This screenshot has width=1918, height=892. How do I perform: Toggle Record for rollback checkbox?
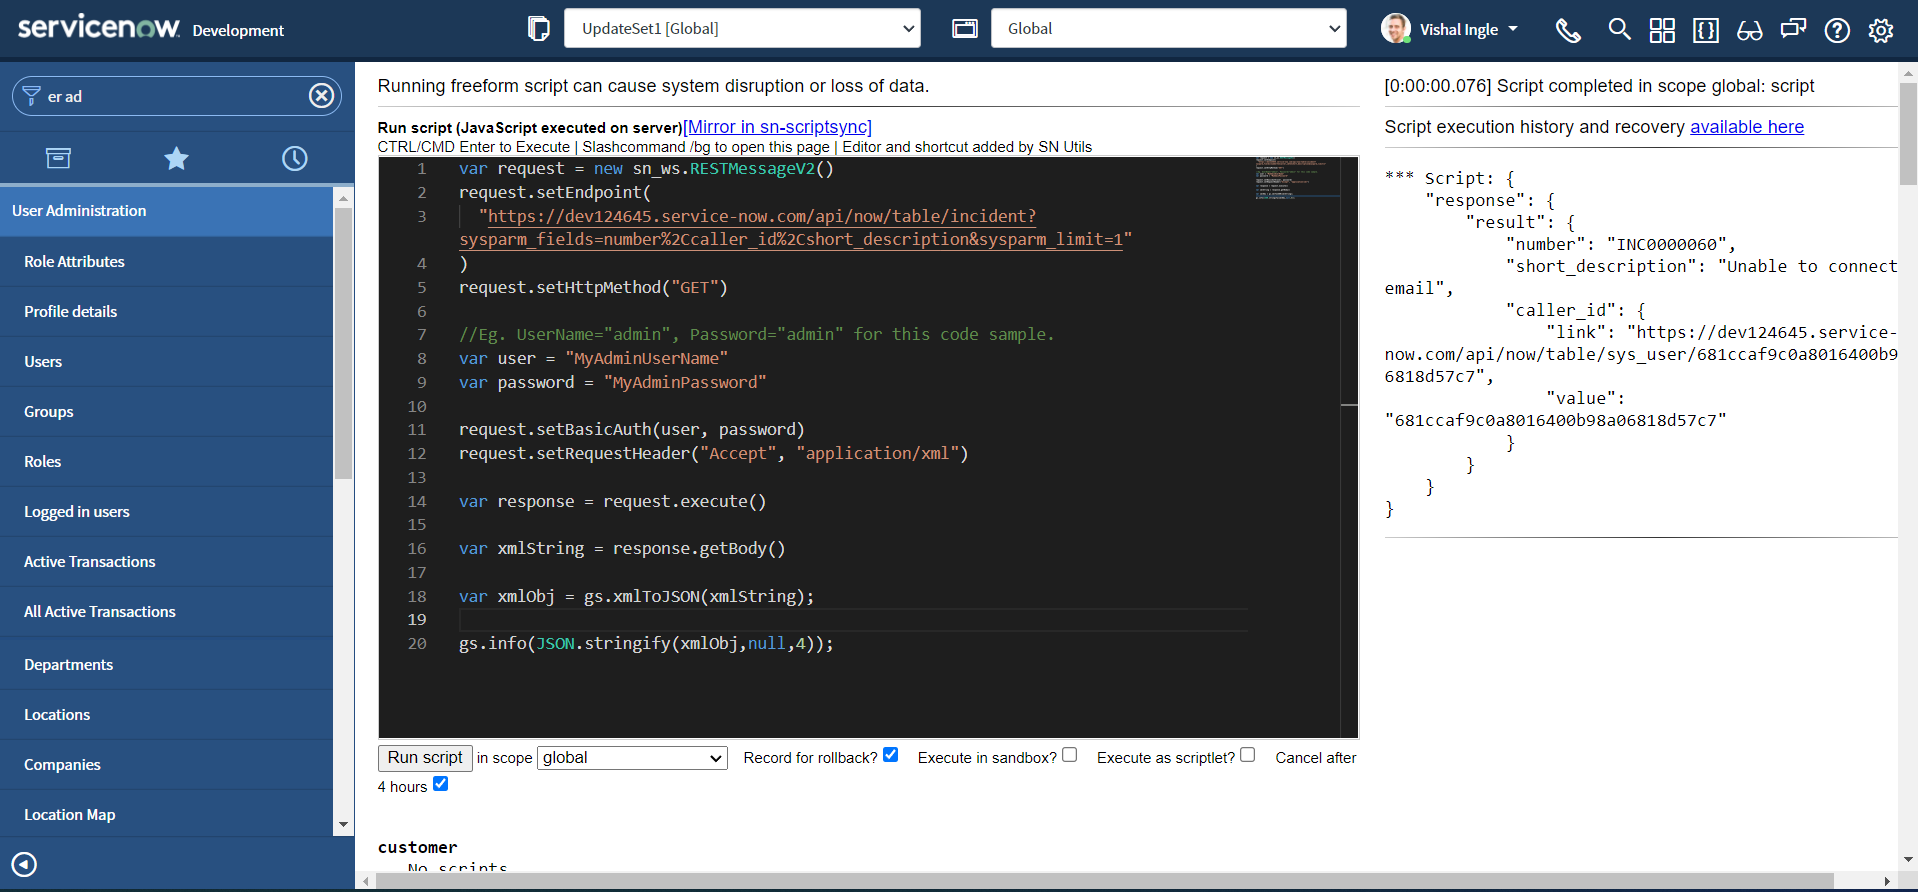click(x=891, y=755)
